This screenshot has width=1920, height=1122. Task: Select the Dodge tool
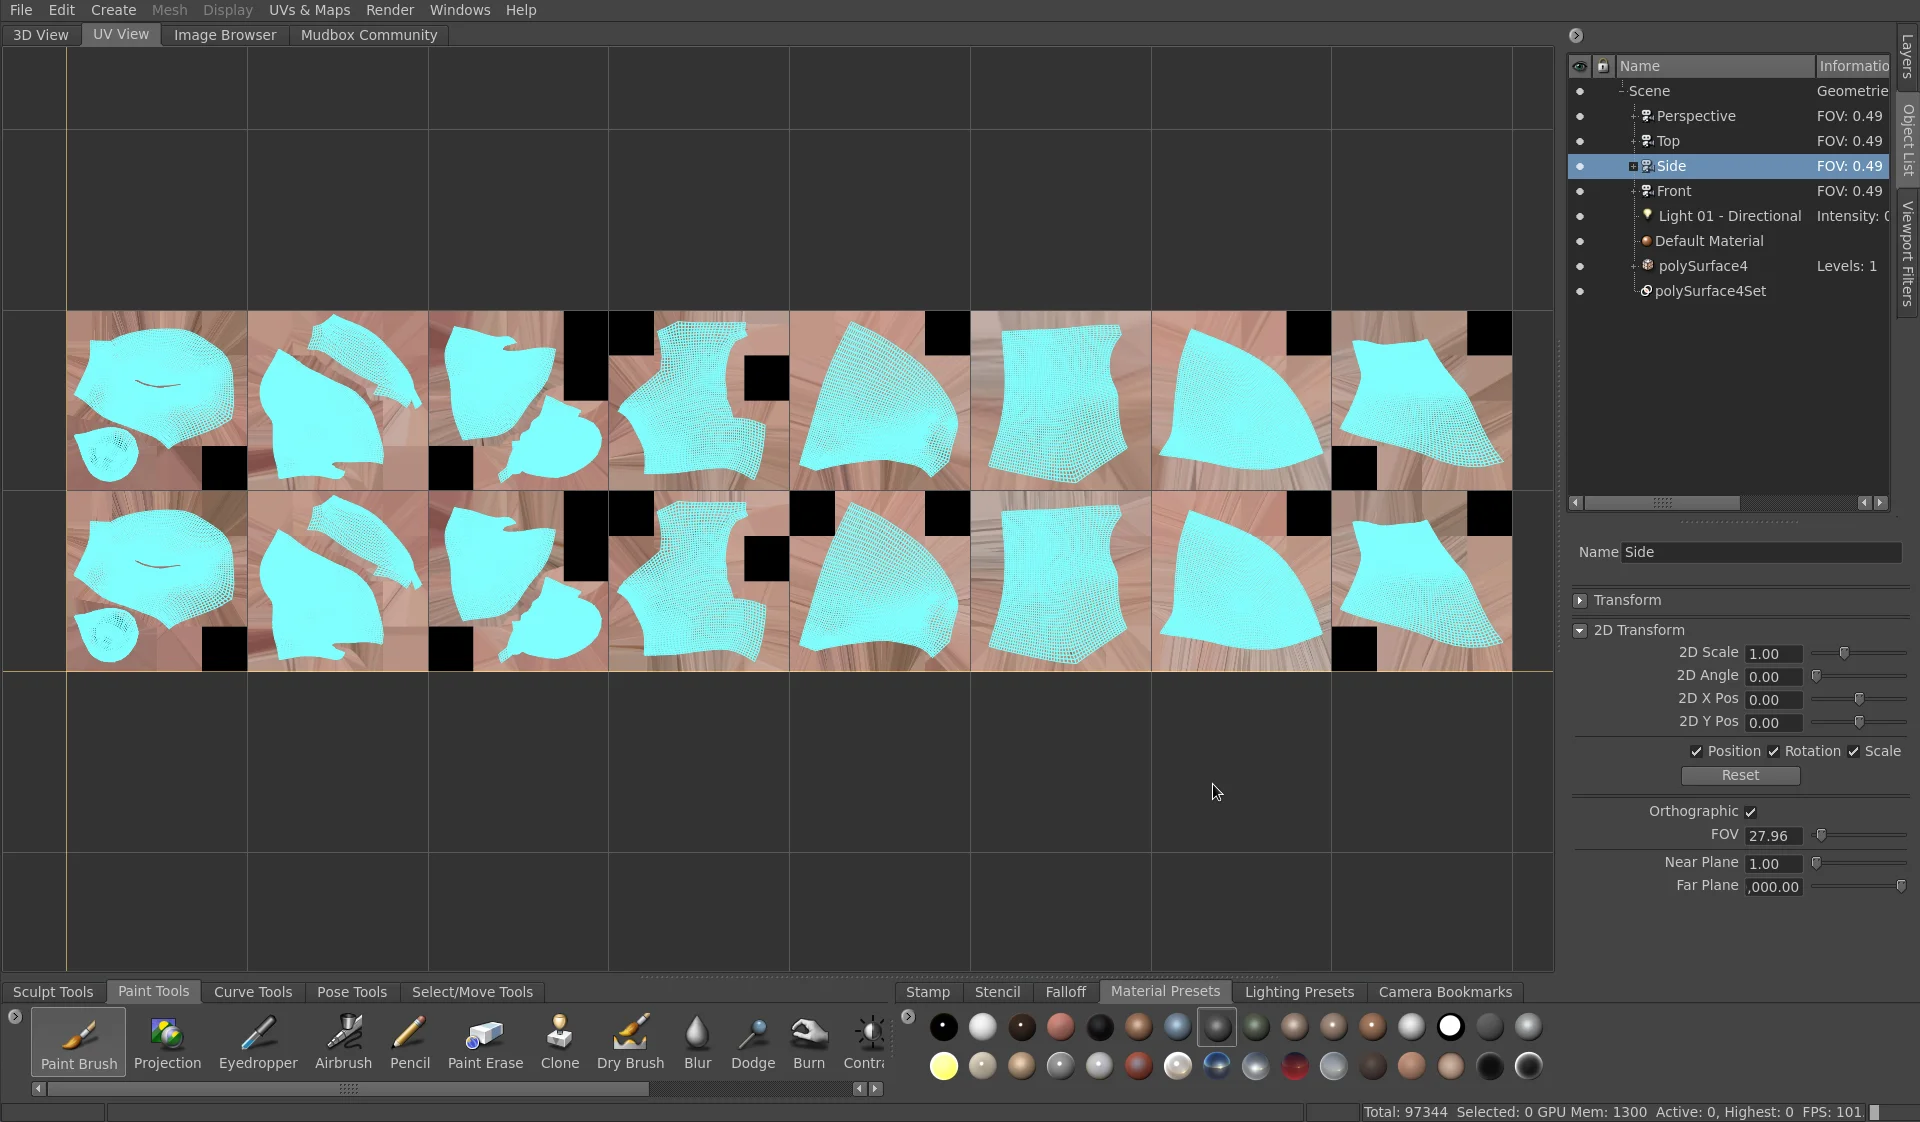click(x=753, y=1041)
